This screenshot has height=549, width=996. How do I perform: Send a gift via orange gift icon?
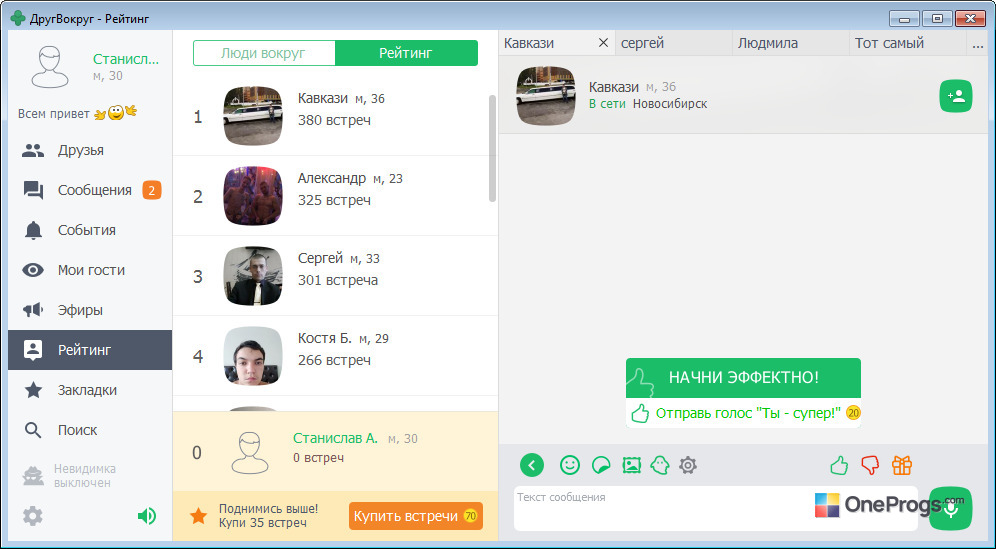point(901,466)
